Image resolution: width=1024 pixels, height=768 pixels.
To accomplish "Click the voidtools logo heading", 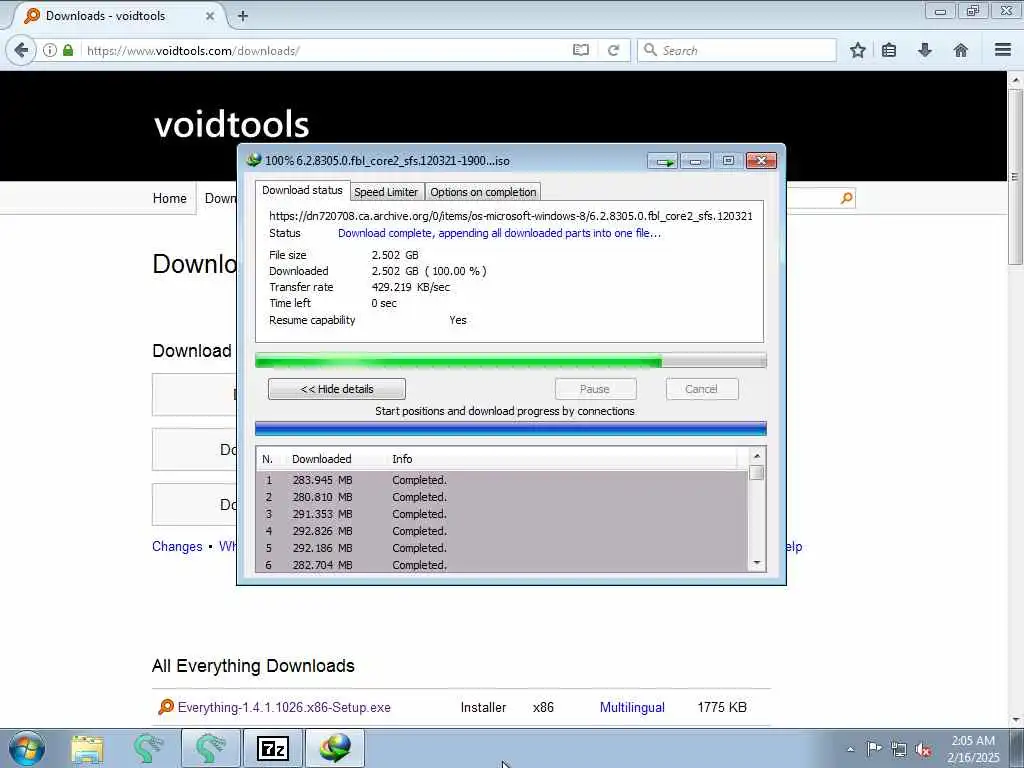I will (x=231, y=123).
